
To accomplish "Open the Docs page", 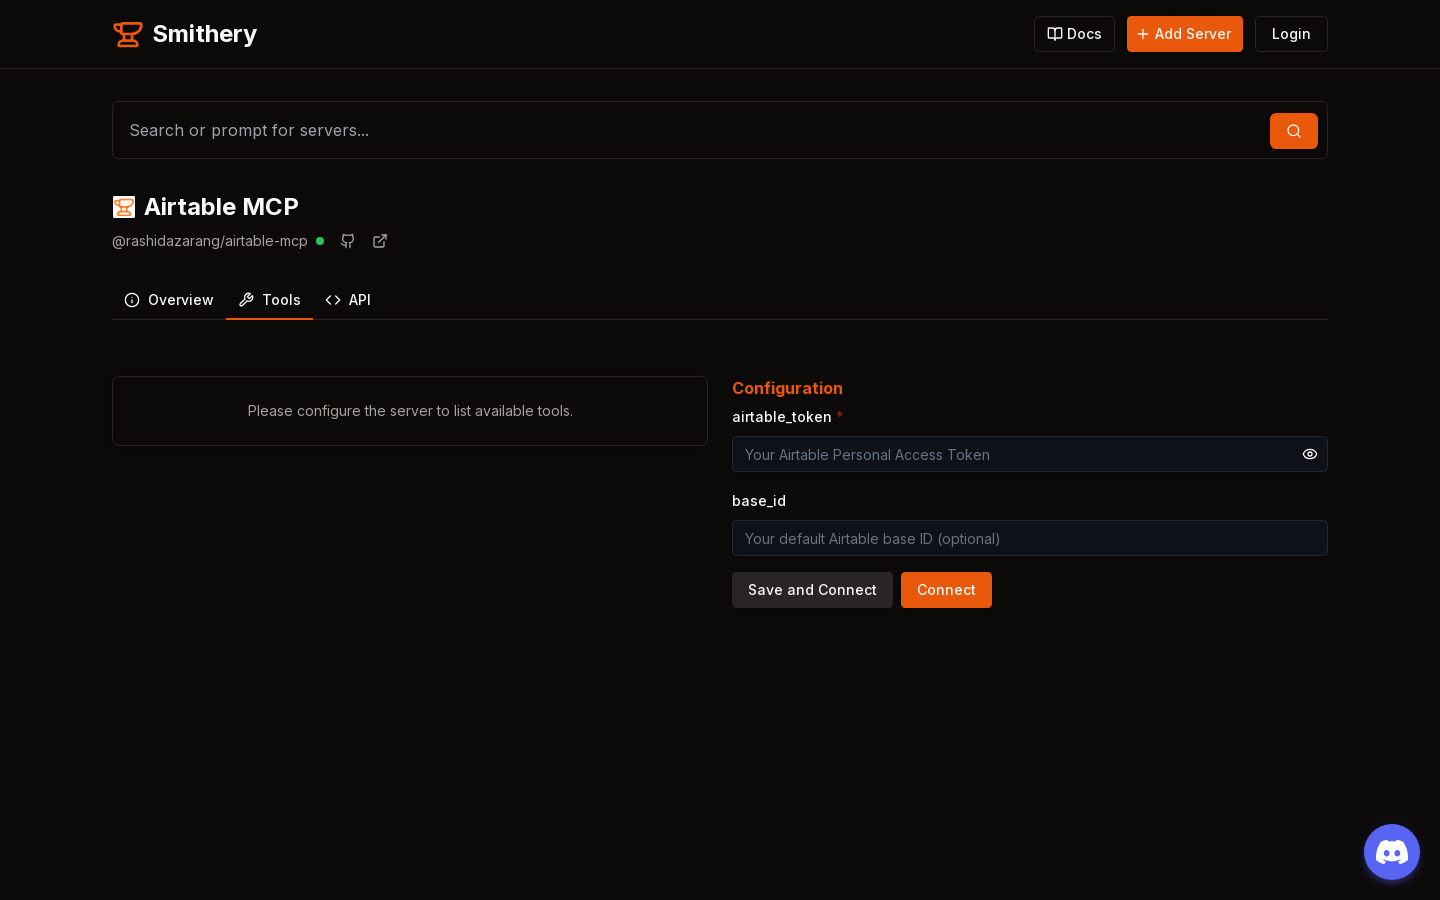I will click(1074, 34).
